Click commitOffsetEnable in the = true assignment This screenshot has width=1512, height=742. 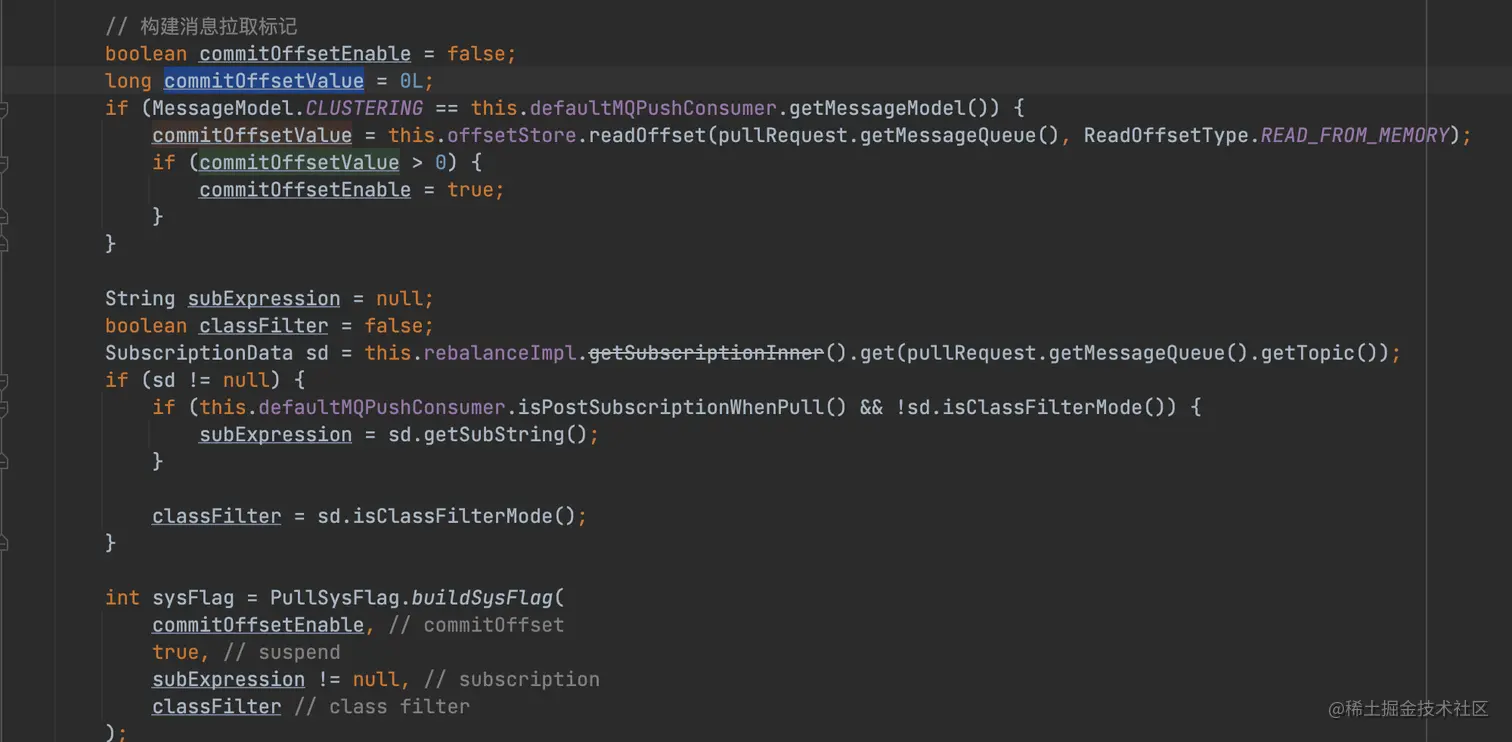coord(305,190)
